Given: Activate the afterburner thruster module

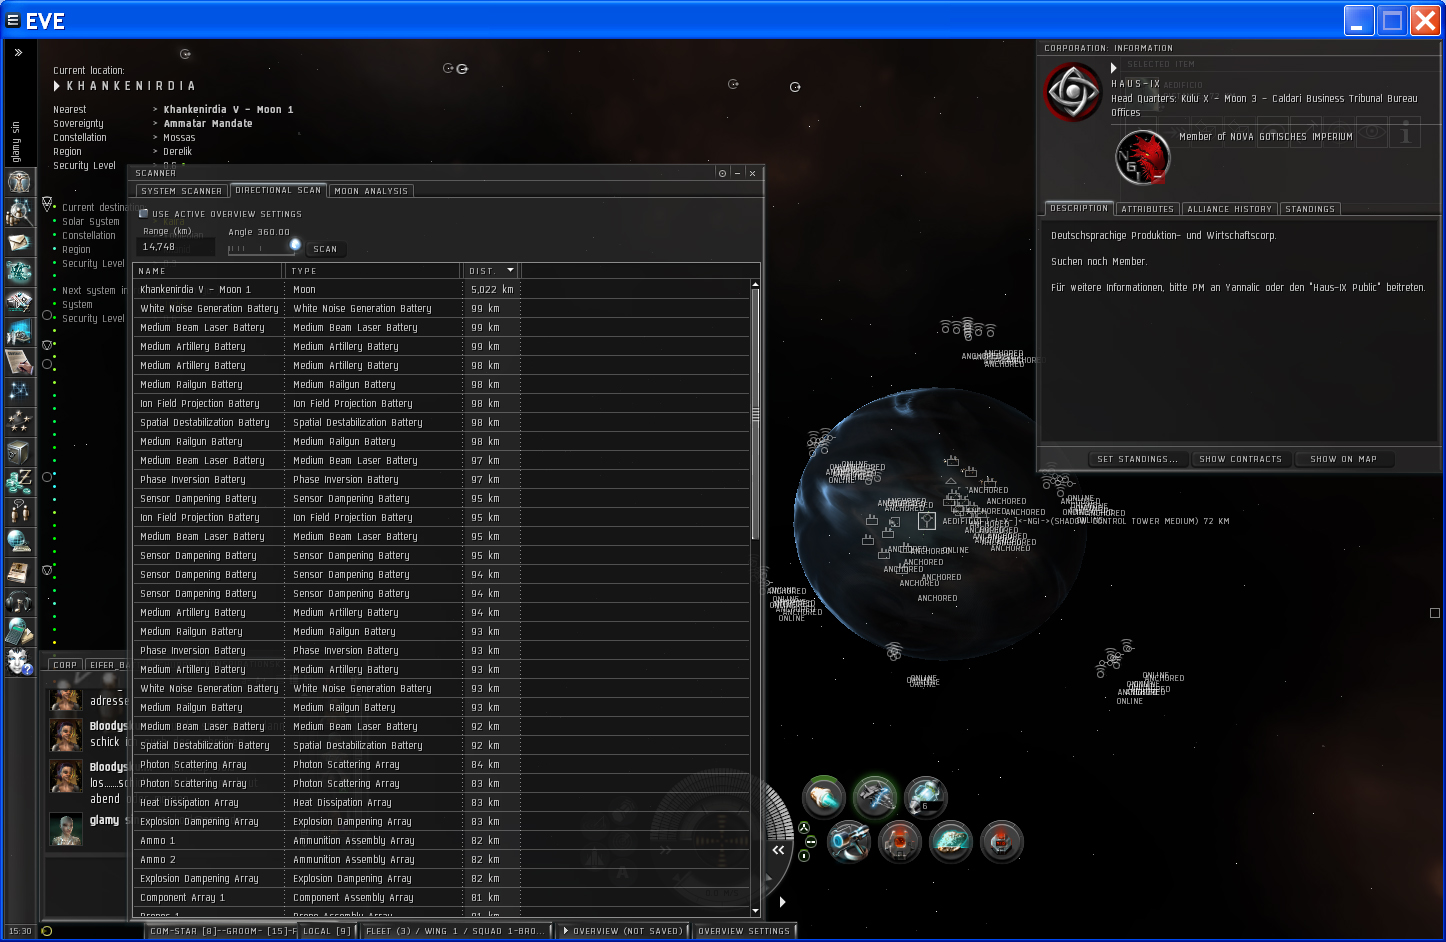Looking at the screenshot, I should click(824, 797).
